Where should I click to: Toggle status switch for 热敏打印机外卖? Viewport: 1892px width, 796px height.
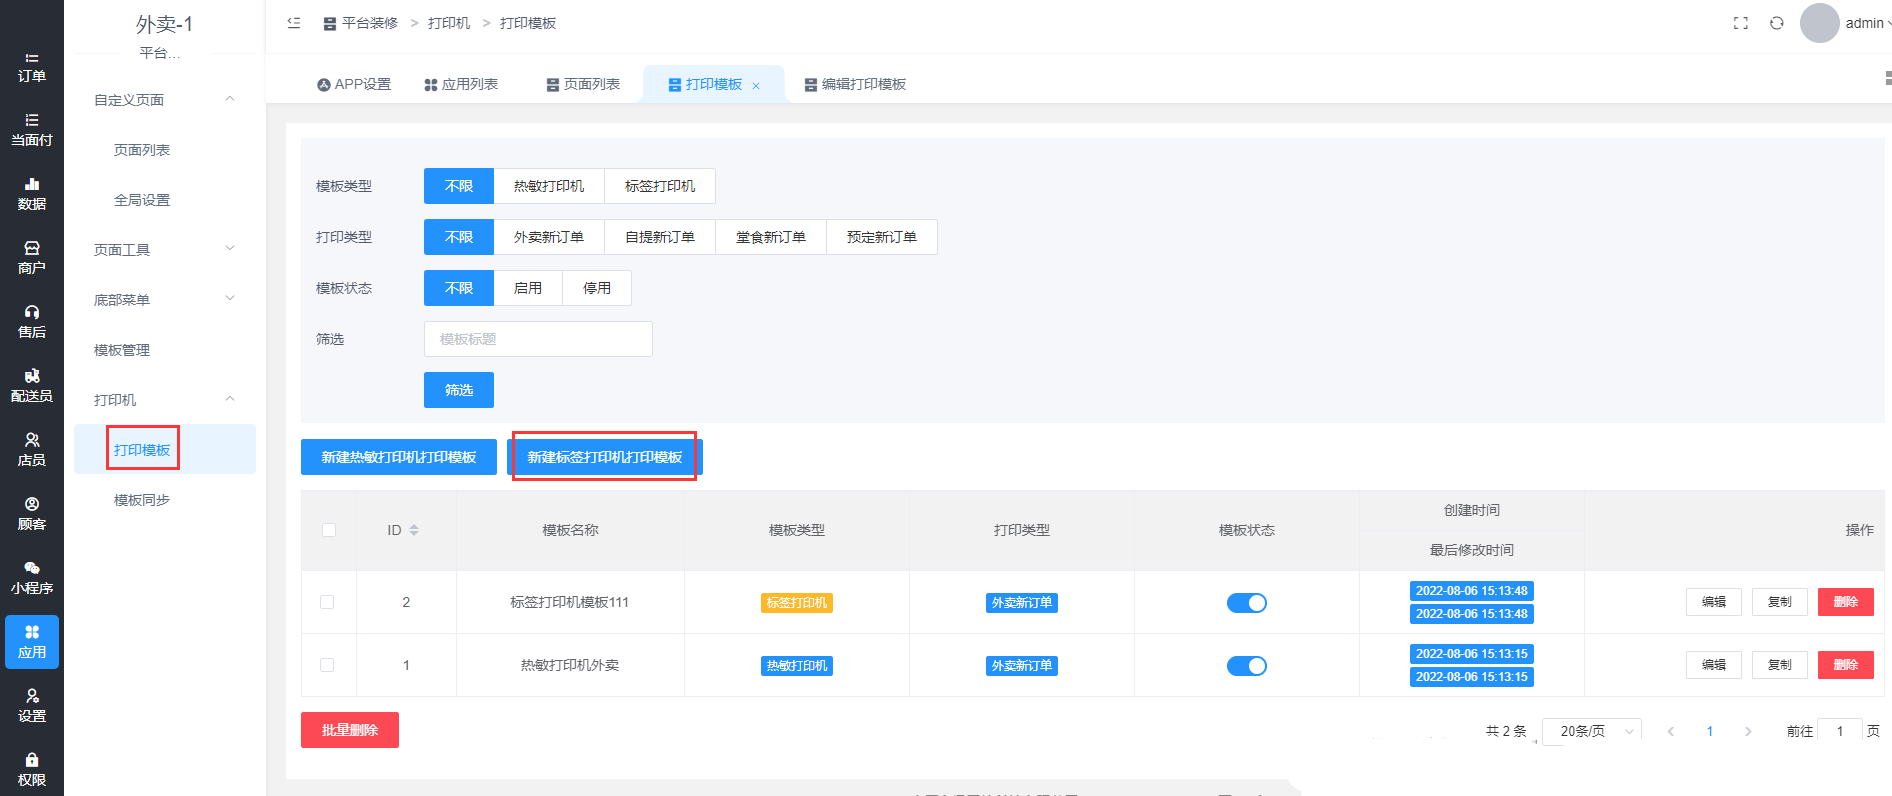click(1247, 666)
